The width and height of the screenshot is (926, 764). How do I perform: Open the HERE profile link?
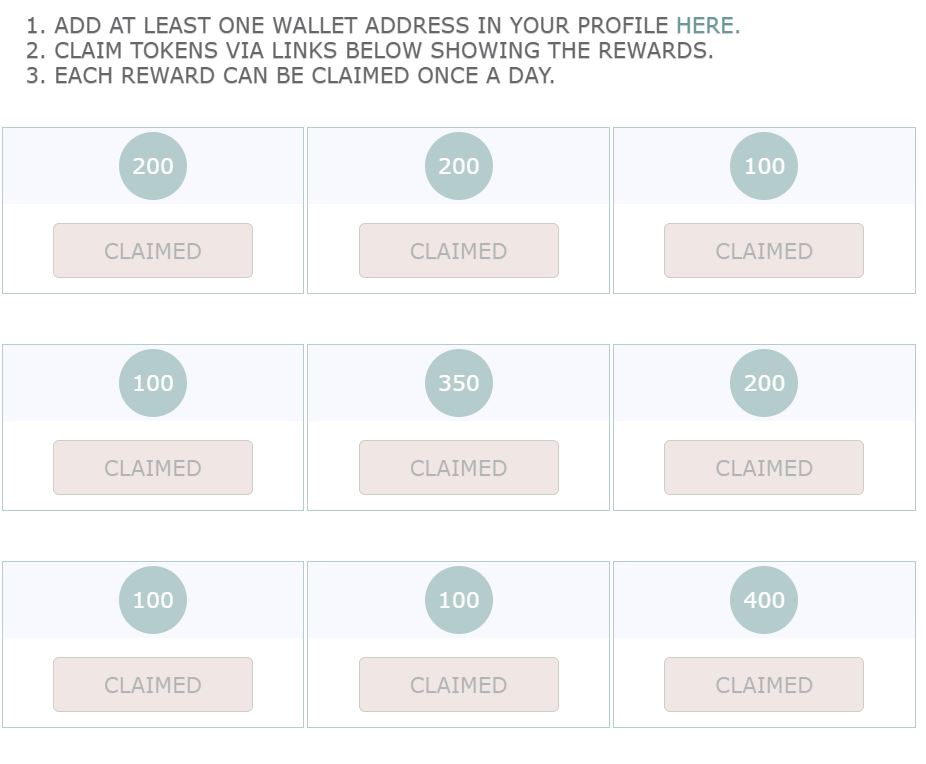(707, 26)
